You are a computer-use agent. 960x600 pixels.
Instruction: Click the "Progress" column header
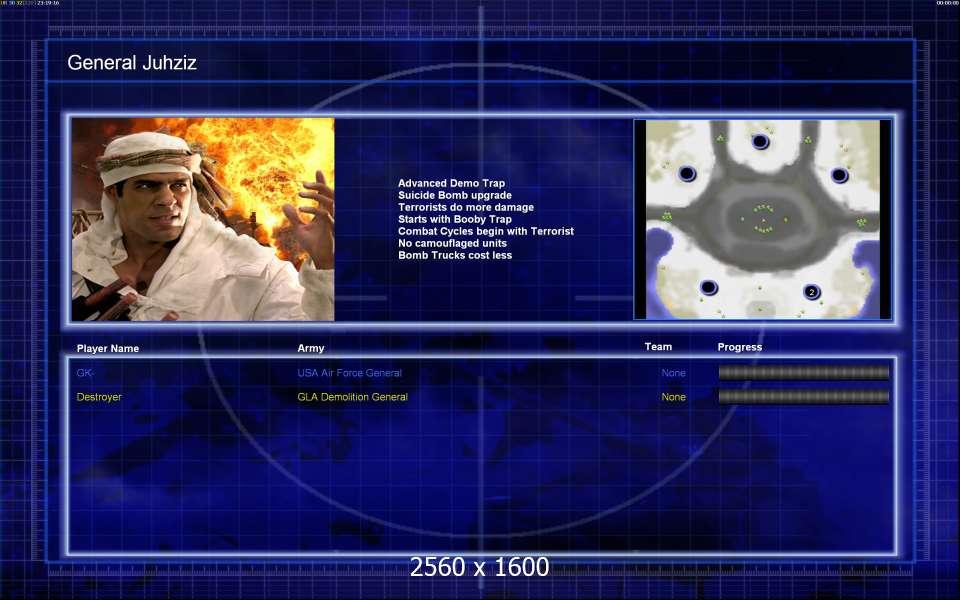(740, 347)
